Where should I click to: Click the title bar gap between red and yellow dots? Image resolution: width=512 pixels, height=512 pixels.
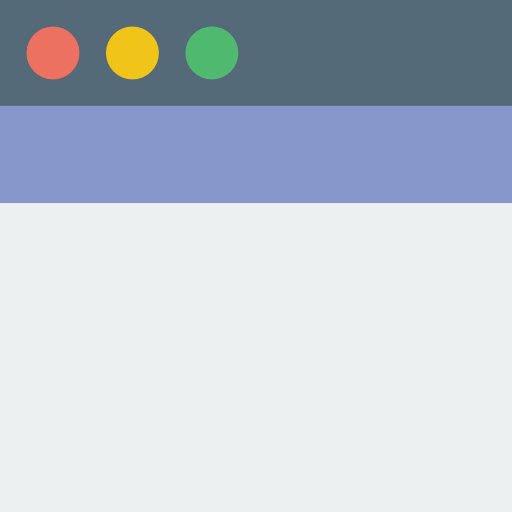[x=93, y=53]
